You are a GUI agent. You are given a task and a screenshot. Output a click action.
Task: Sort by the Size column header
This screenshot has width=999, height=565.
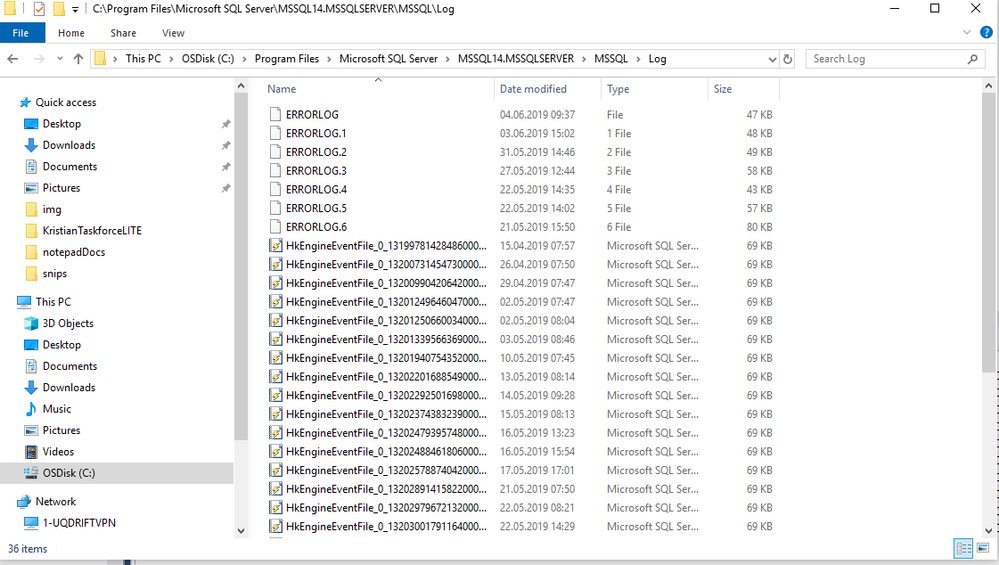pyautogui.click(x=722, y=89)
